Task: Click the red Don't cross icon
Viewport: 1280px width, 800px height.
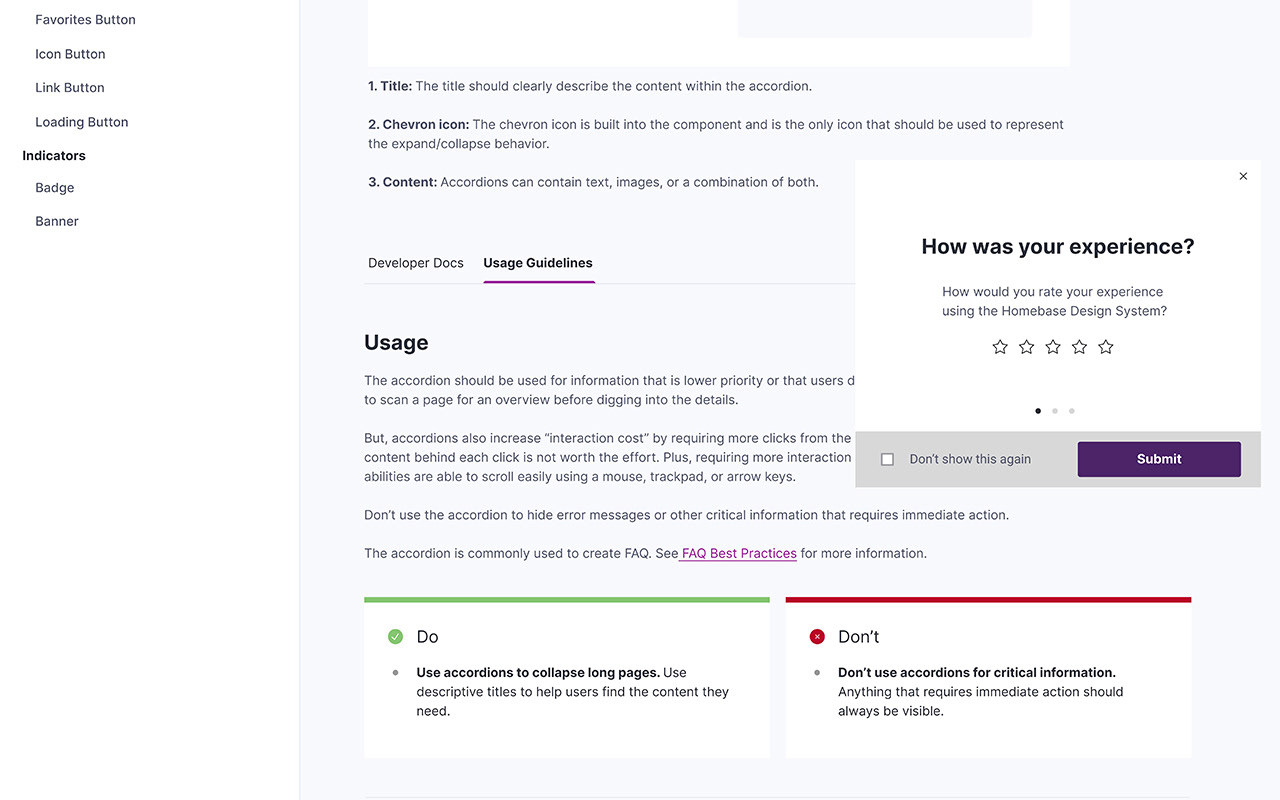Action: point(817,637)
